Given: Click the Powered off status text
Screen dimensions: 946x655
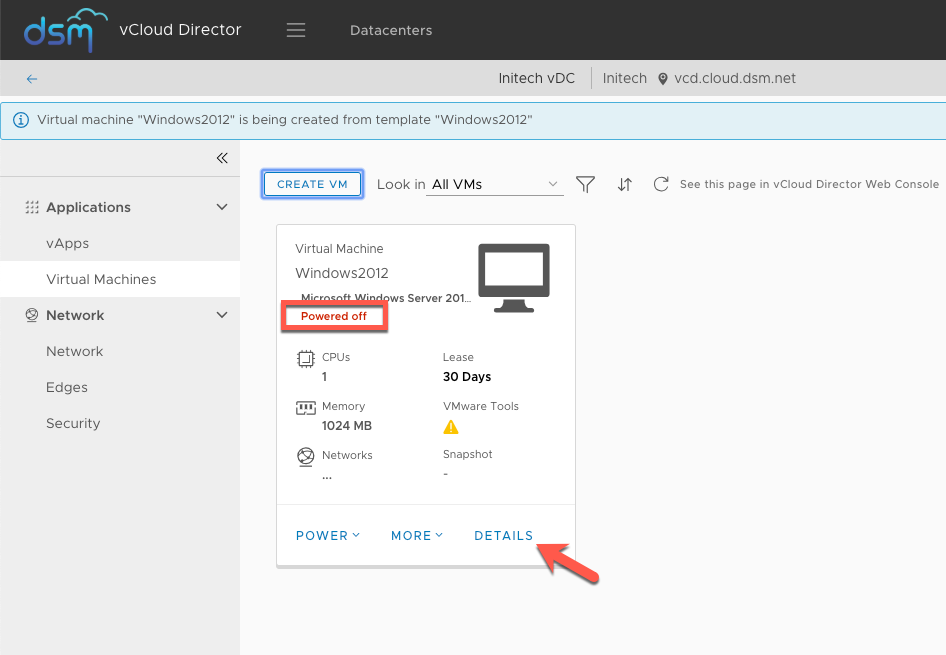Looking at the screenshot, I should point(334,316).
